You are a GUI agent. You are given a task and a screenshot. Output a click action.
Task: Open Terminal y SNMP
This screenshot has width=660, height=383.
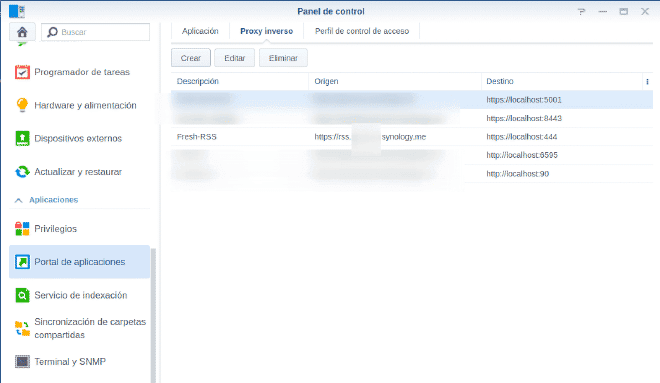click(x=80, y=362)
